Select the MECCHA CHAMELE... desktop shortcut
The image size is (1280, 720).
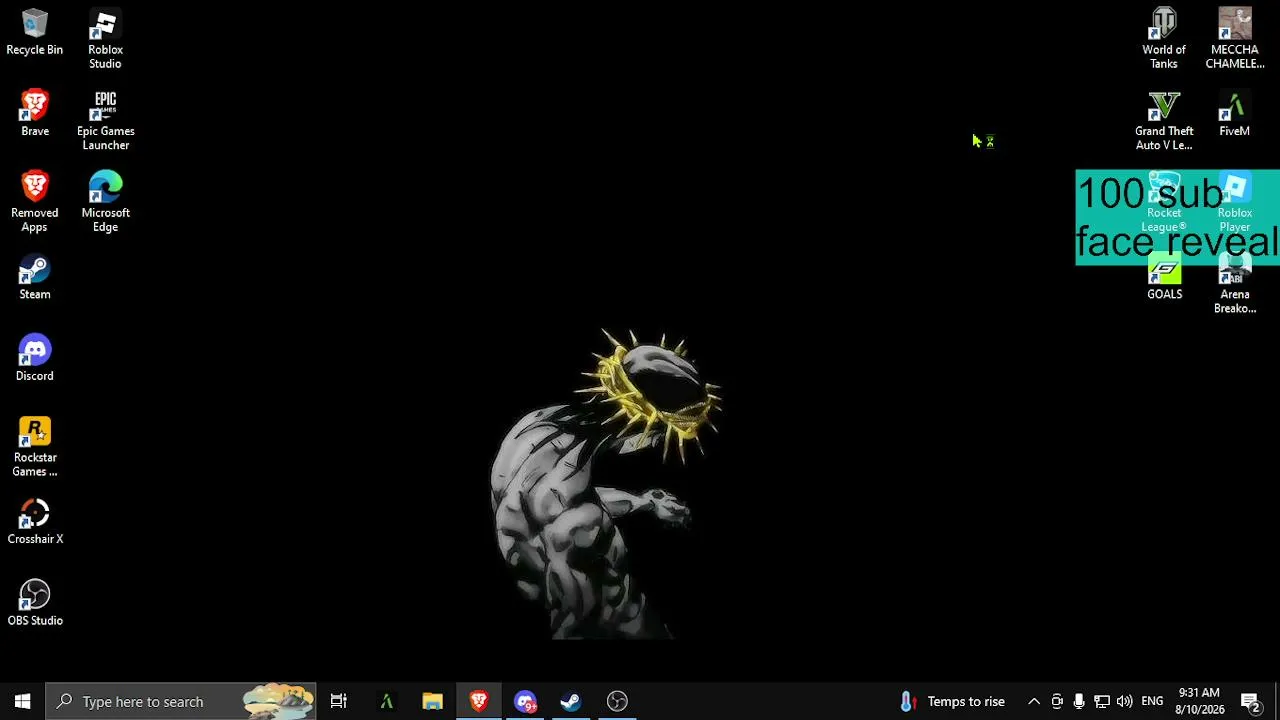pyautogui.click(x=1235, y=40)
